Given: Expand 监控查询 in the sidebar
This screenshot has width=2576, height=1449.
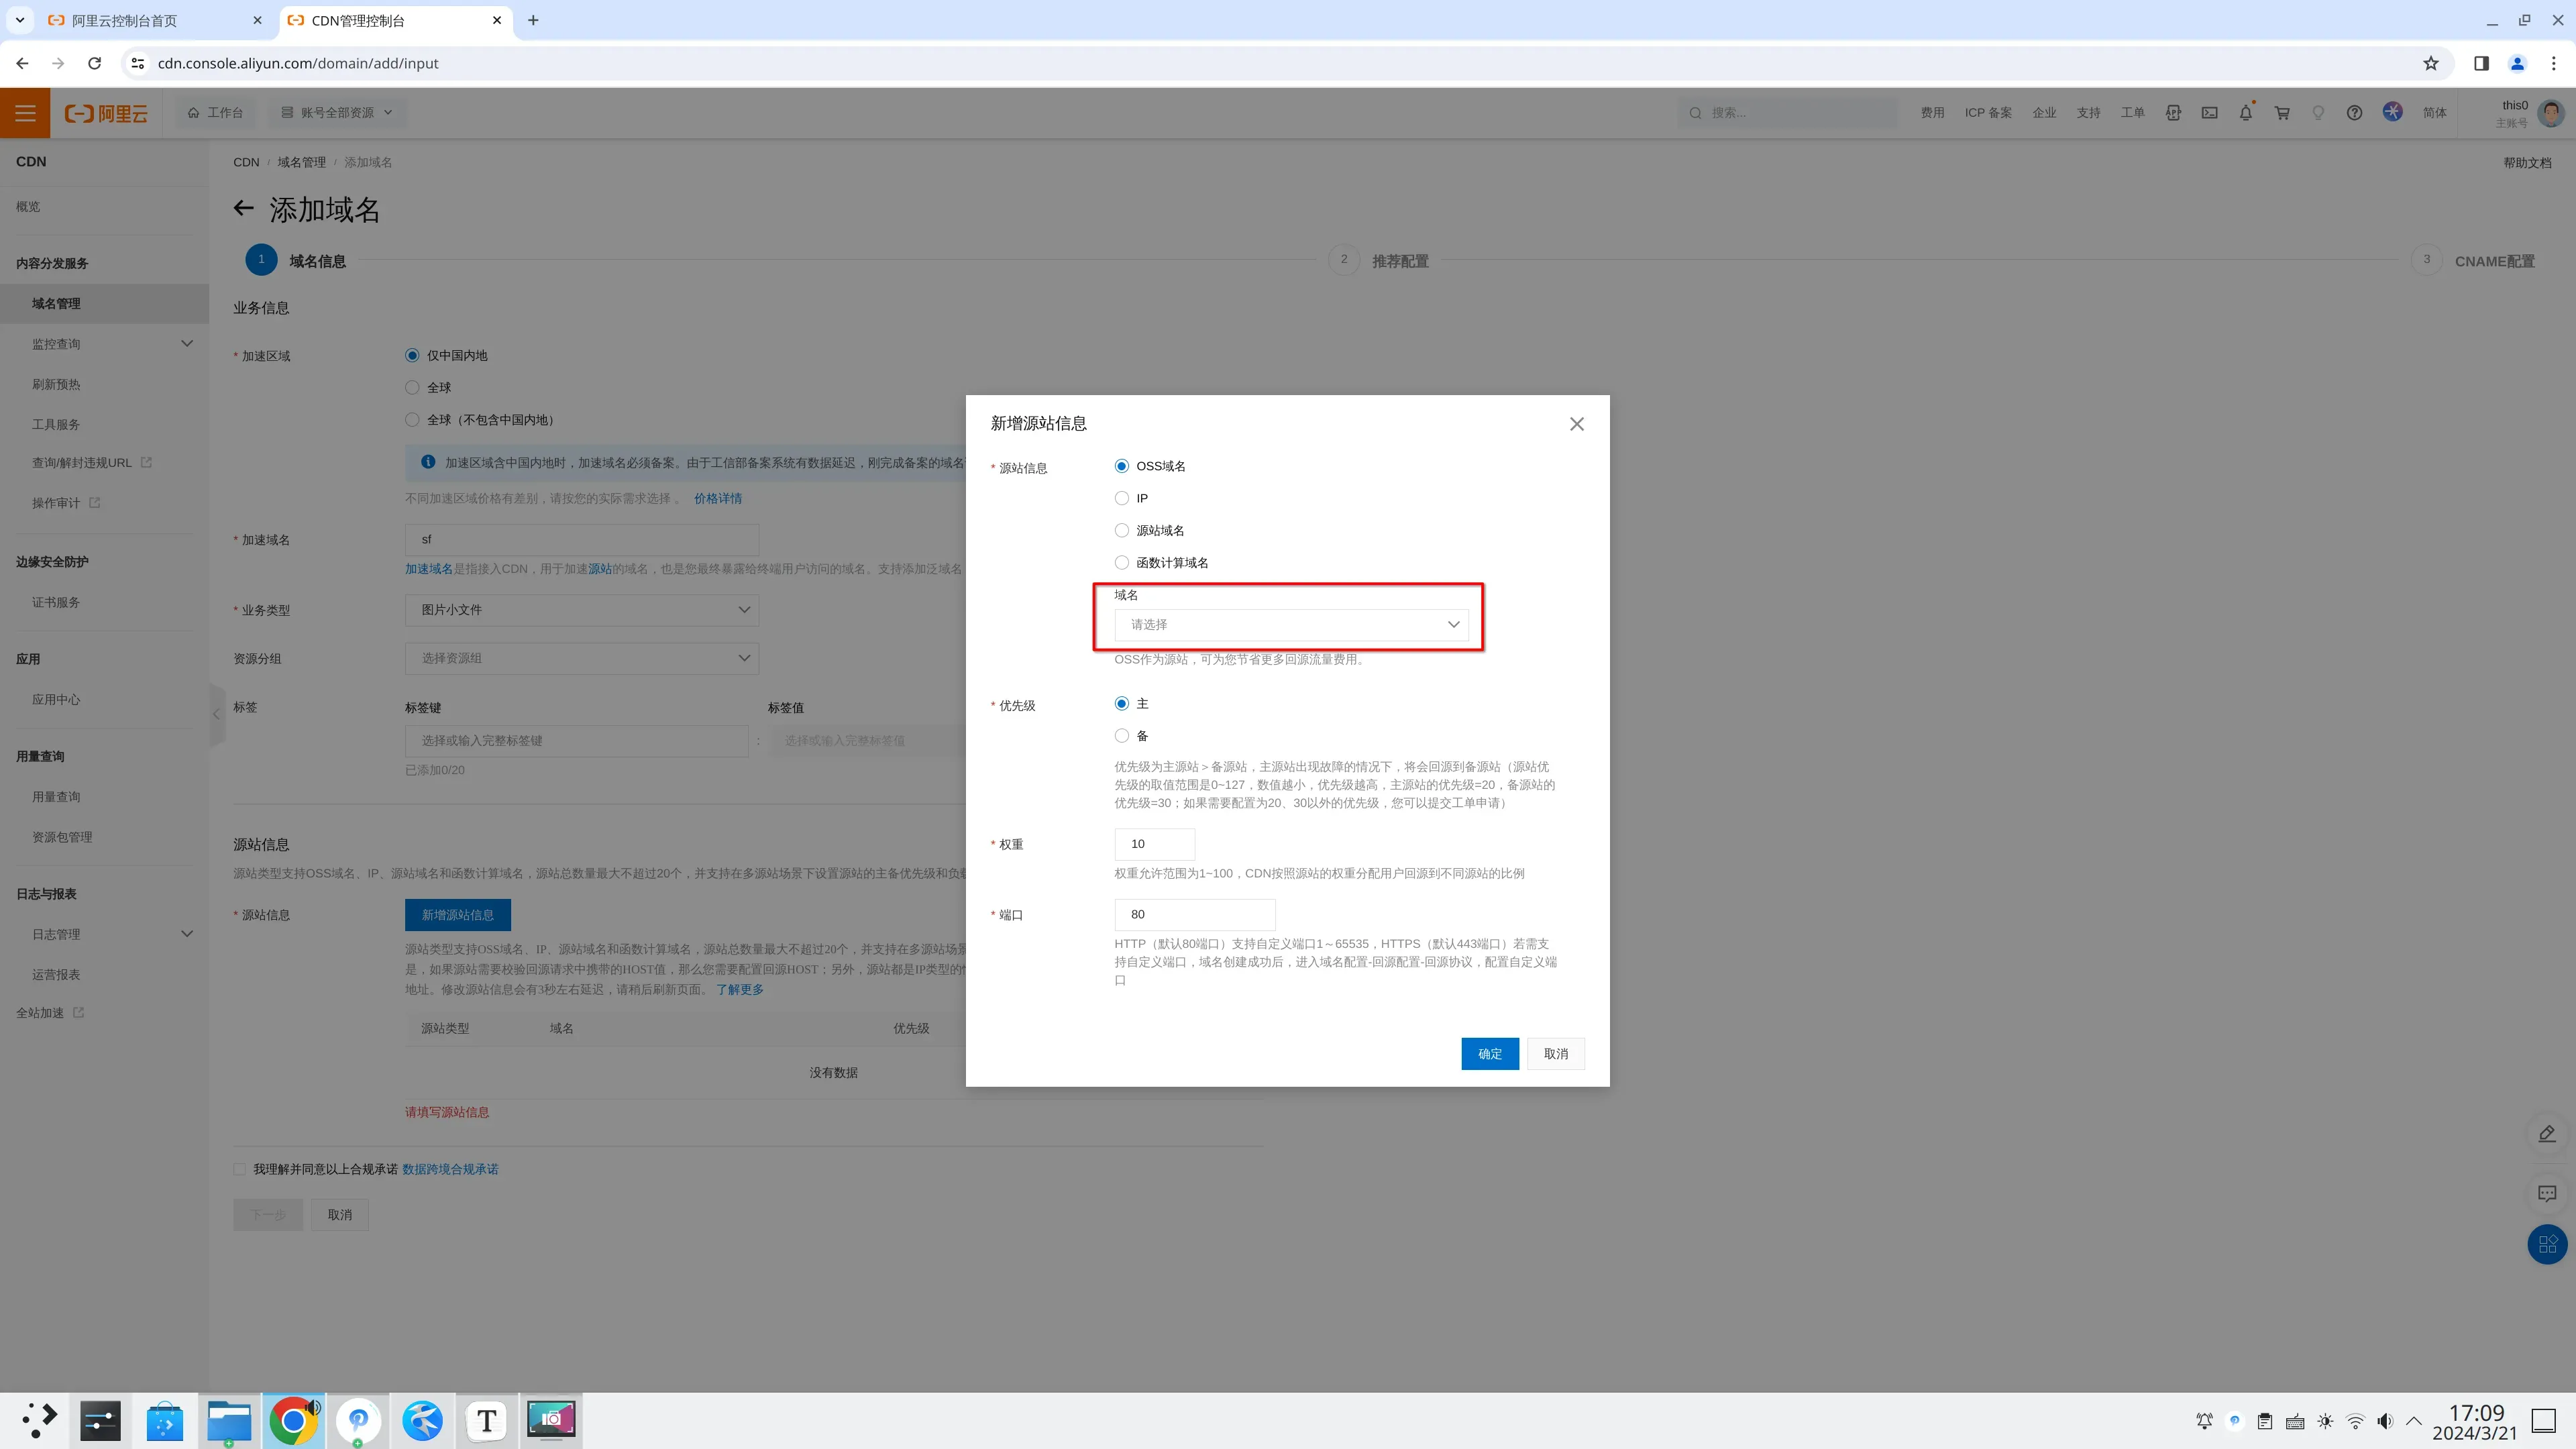Looking at the screenshot, I should pyautogui.click(x=110, y=344).
